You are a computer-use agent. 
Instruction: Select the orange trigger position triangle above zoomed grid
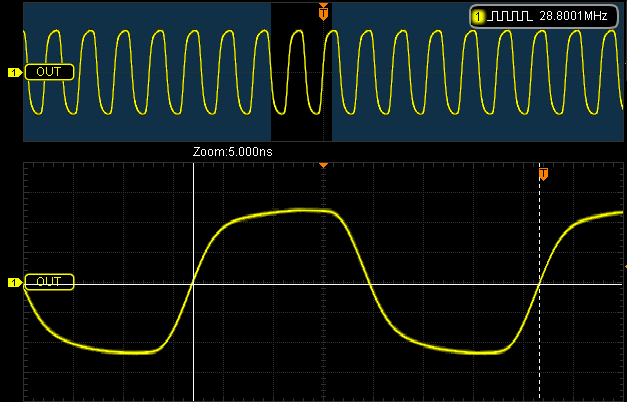click(x=323, y=165)
